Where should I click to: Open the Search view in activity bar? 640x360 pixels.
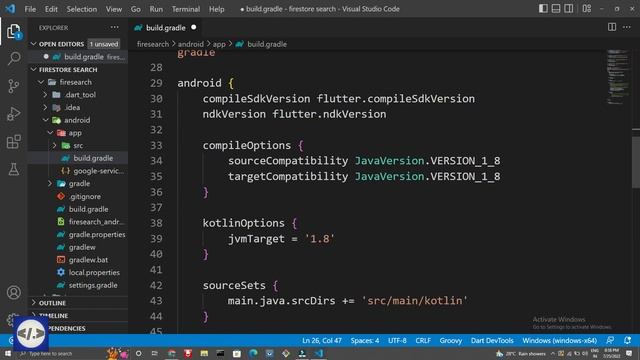pyautogui.click(x=13, y=58)
